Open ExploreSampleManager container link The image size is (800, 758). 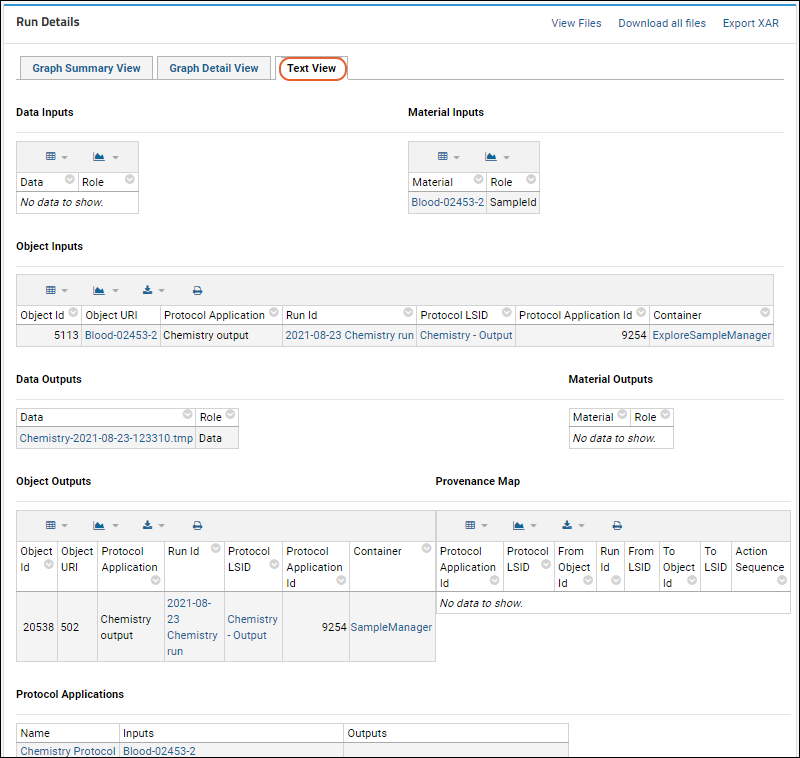pos(712,335)
